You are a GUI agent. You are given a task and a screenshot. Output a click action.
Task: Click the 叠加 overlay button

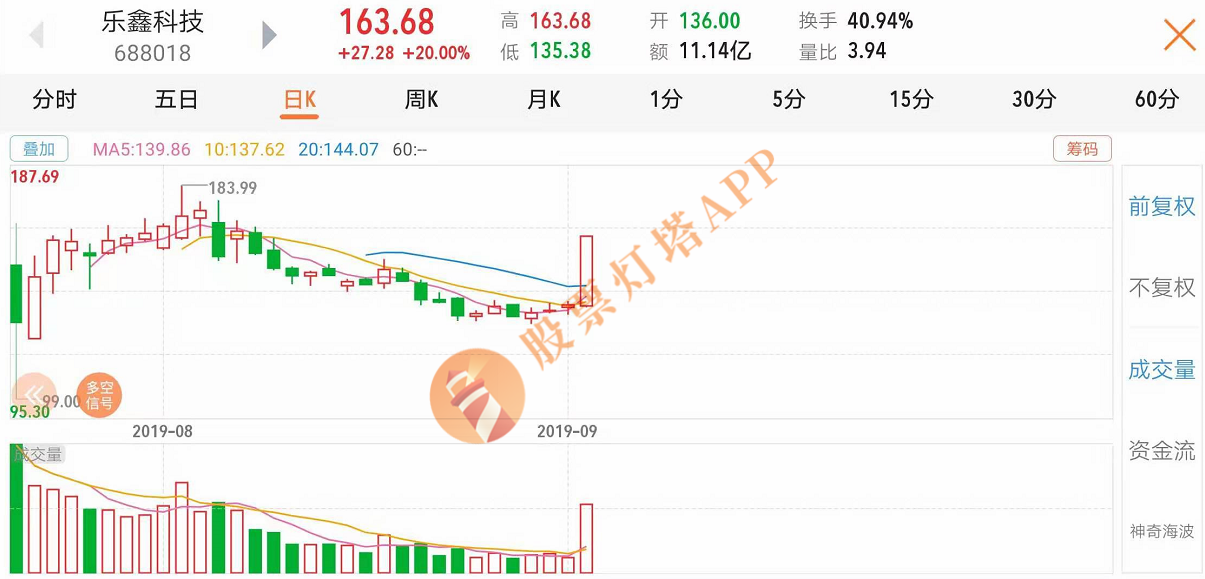[x=39, y=149]
